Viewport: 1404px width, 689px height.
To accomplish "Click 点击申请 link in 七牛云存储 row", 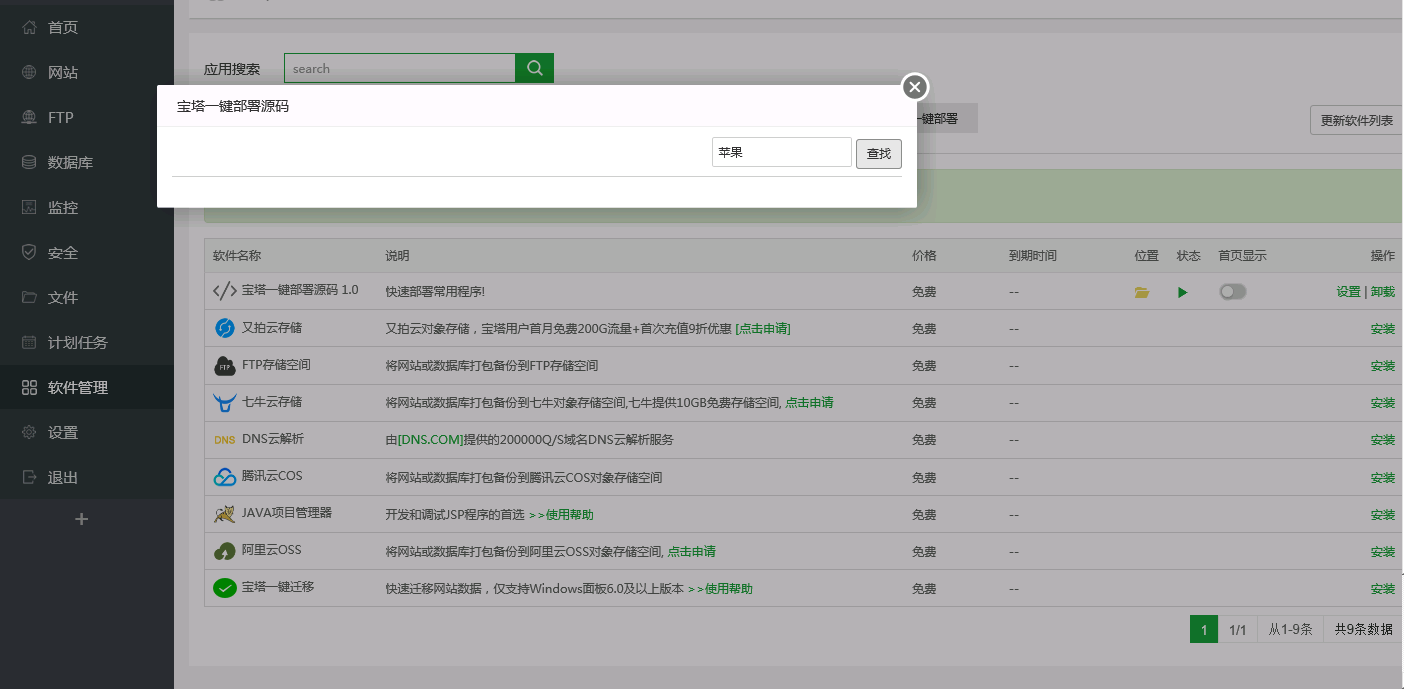I will click(x=809, y=403).
